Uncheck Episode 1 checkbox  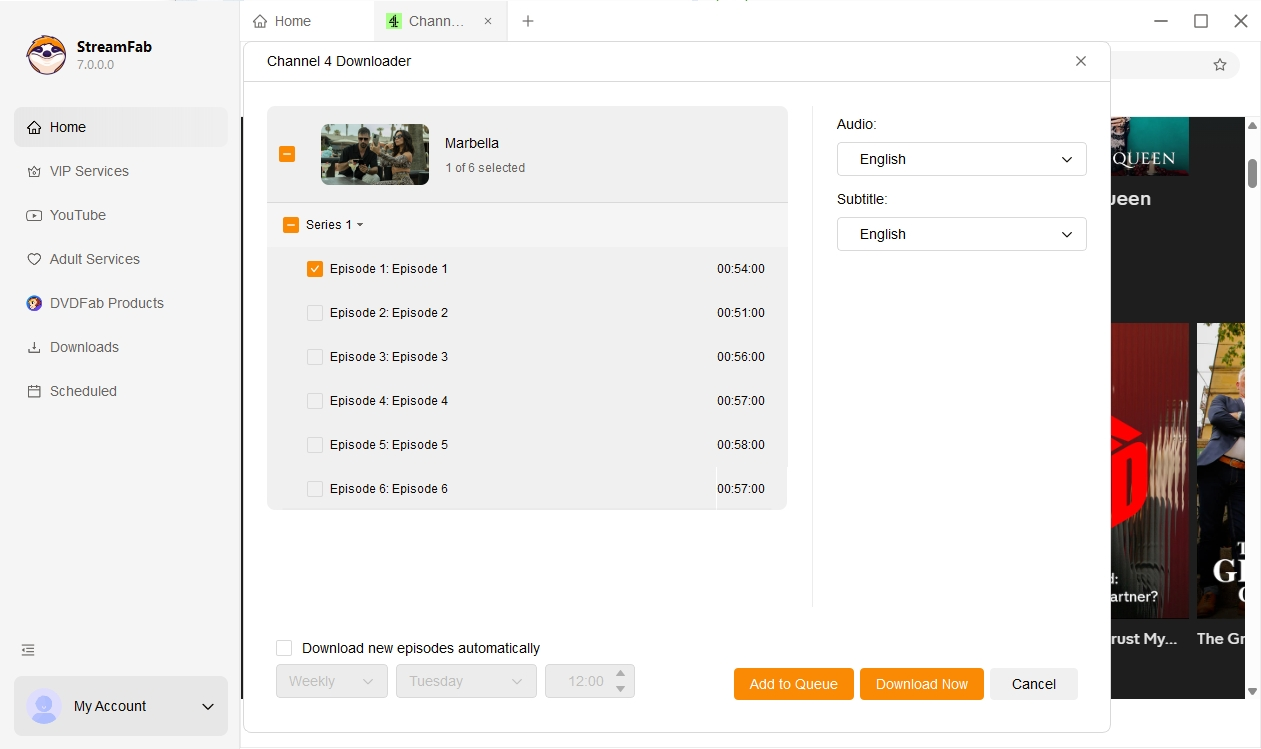315,269
